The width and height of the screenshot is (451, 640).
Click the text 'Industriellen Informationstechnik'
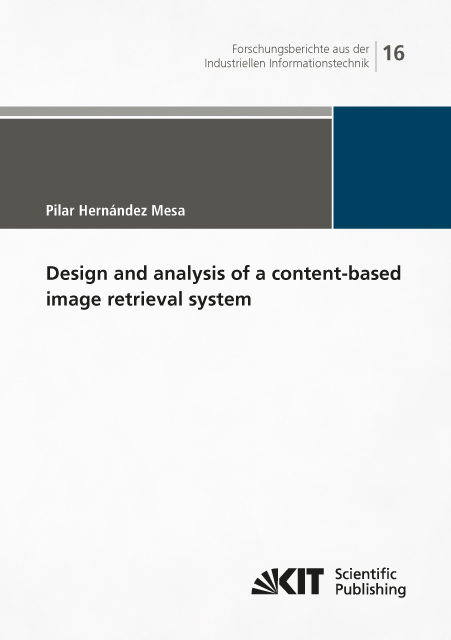(x=287, y=63)
